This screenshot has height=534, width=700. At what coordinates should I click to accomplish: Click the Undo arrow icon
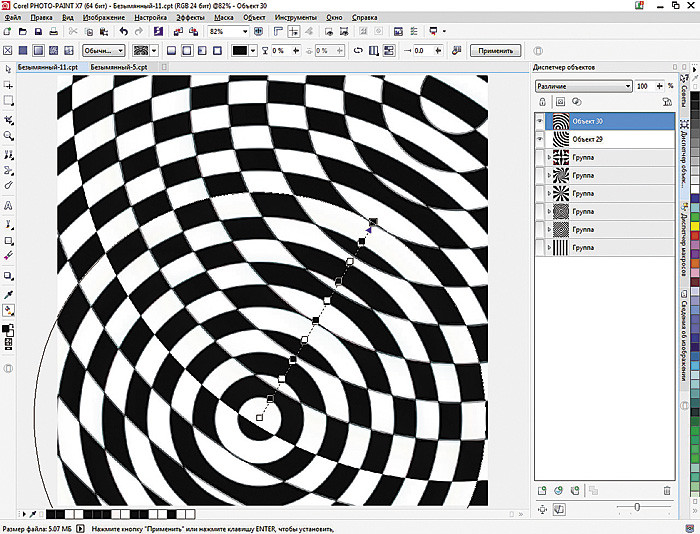(122, 32)
